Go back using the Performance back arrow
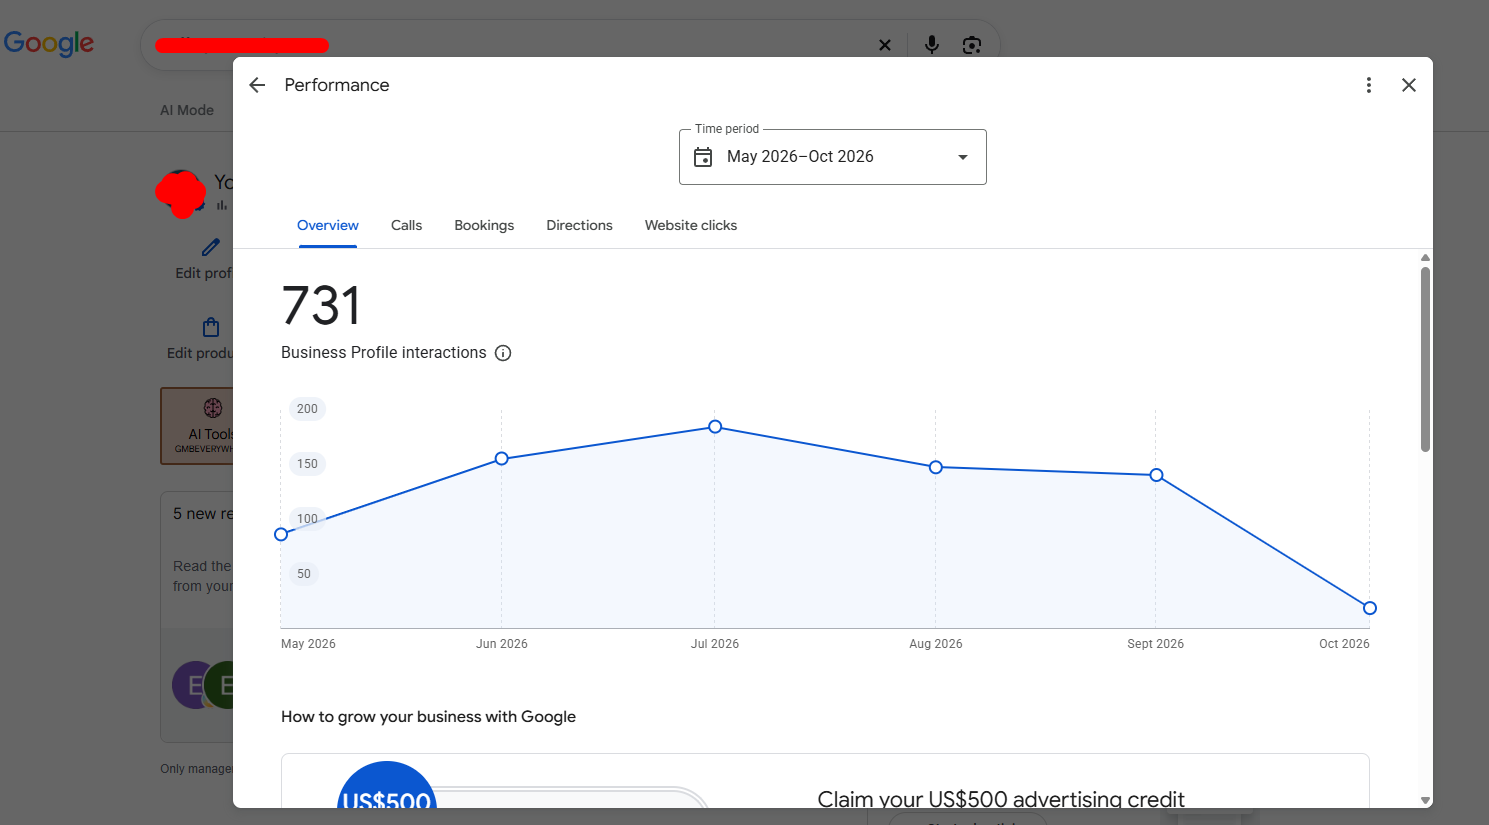1489x825 pixels. pyautogui.click(x=257, y=85)
